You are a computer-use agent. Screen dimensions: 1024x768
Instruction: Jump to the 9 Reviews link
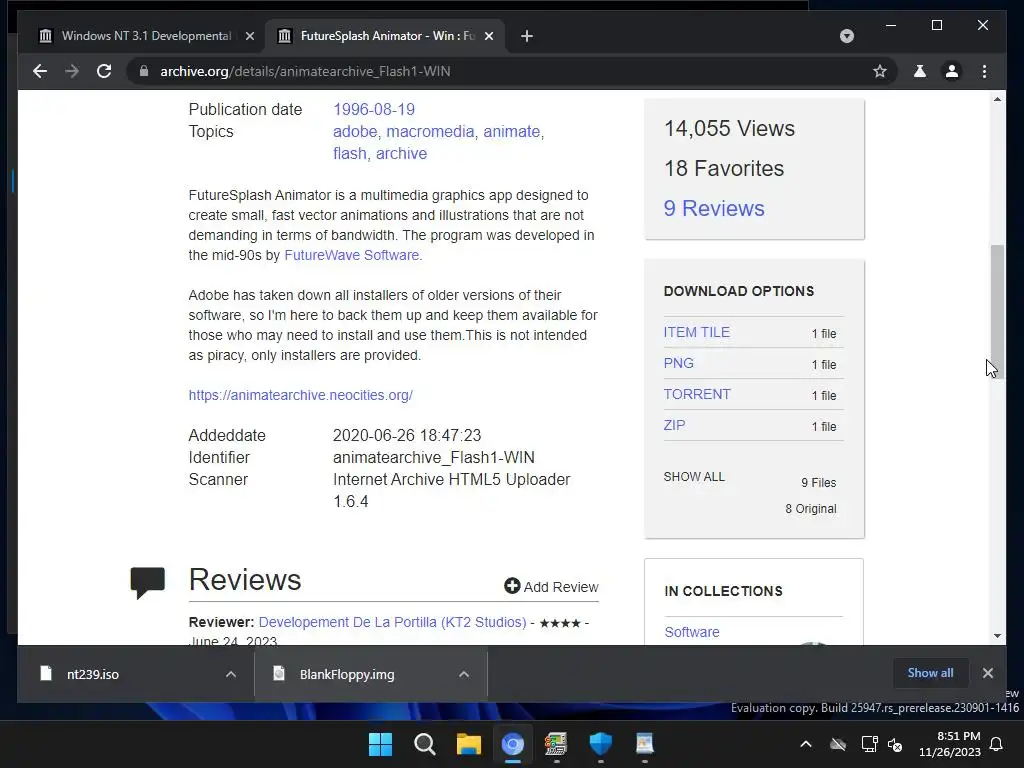click(x=714, y=208)
